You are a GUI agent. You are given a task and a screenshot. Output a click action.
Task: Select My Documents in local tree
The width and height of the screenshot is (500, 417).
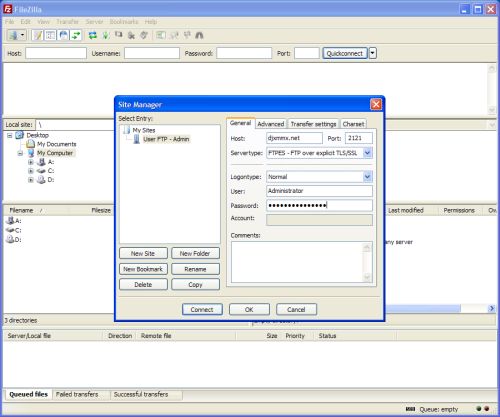56,144
